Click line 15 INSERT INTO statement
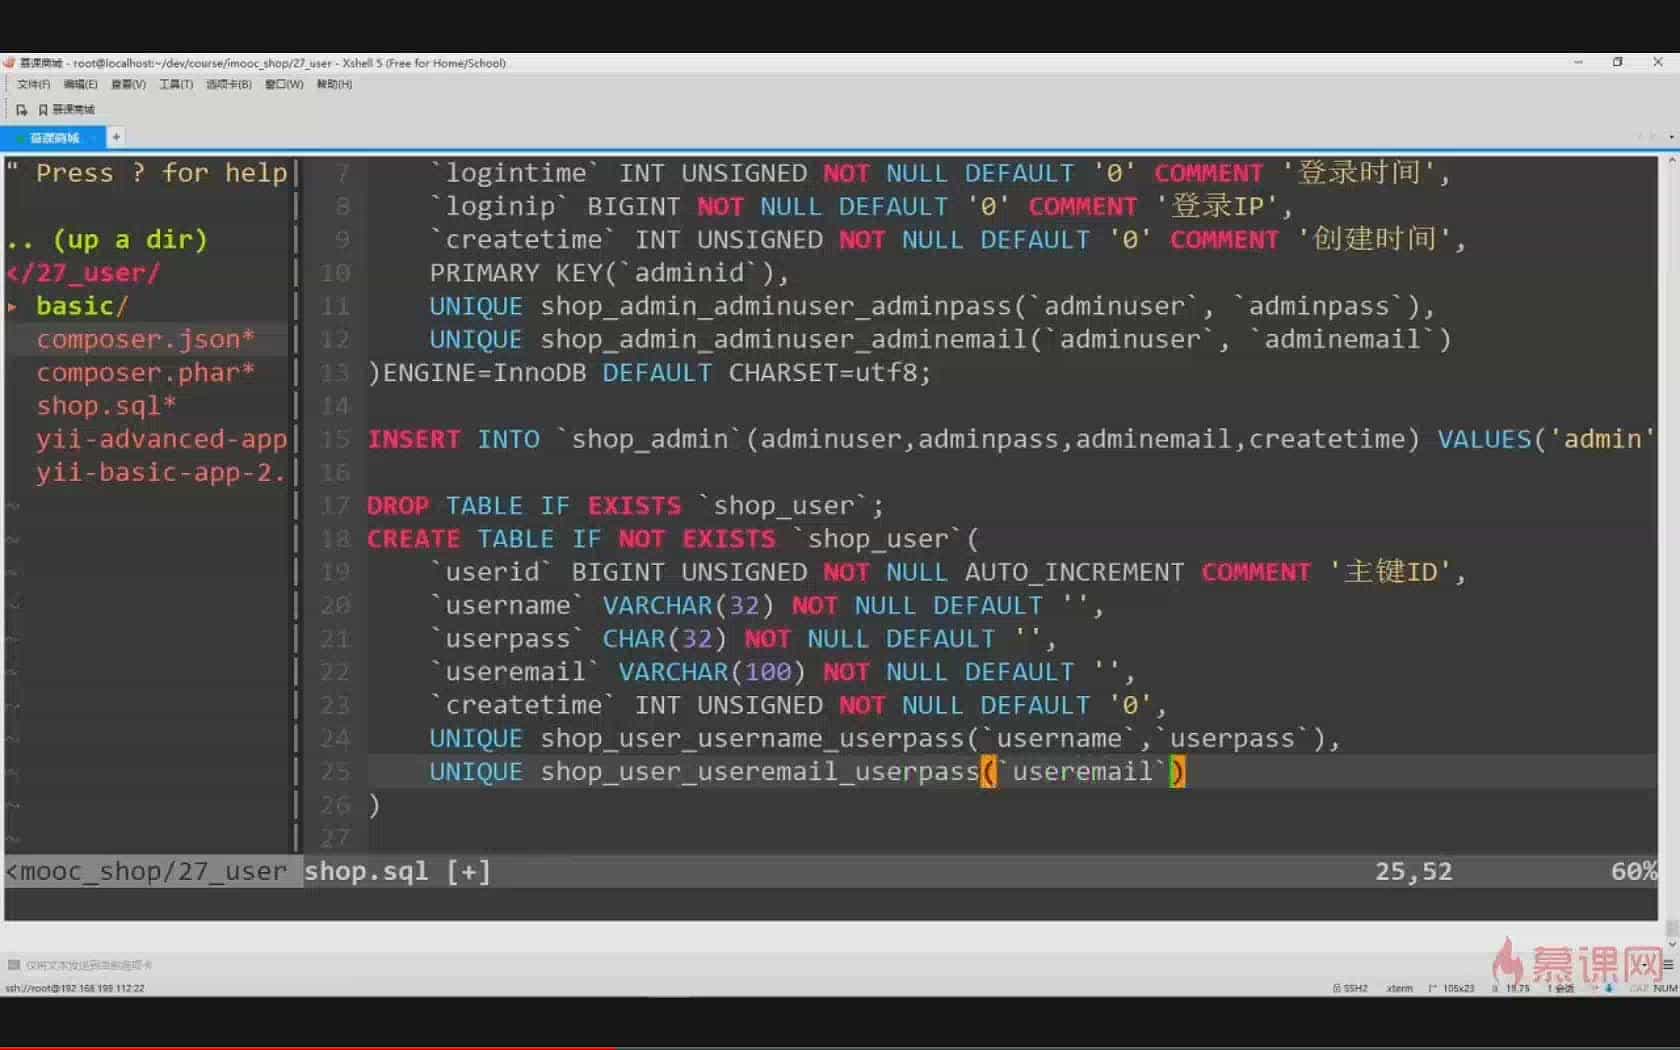 [x=1010, y=439]
